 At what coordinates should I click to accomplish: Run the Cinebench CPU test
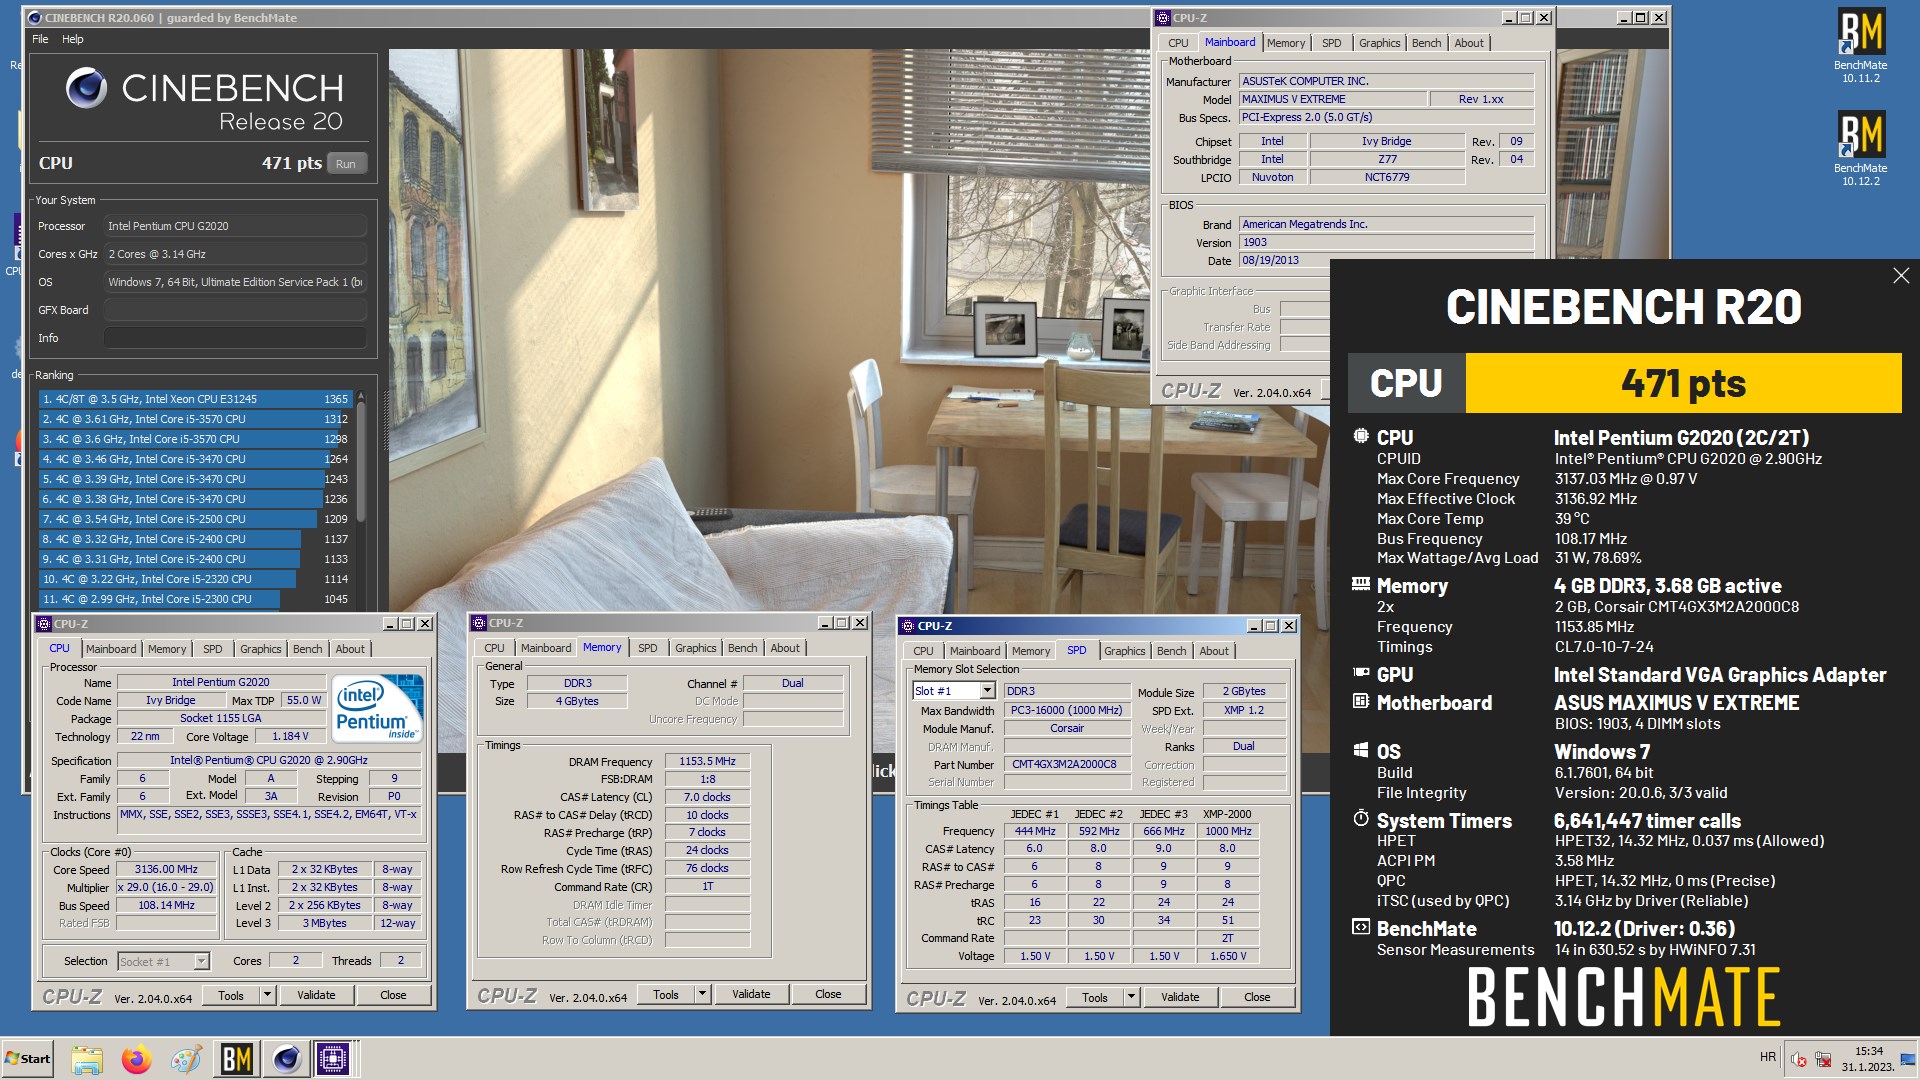346,164
